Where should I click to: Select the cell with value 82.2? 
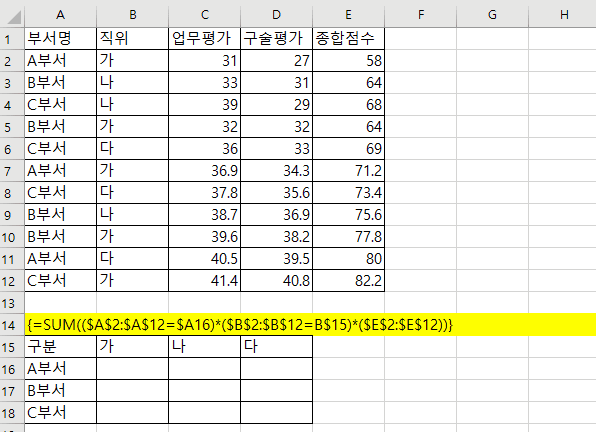[348, 281]
